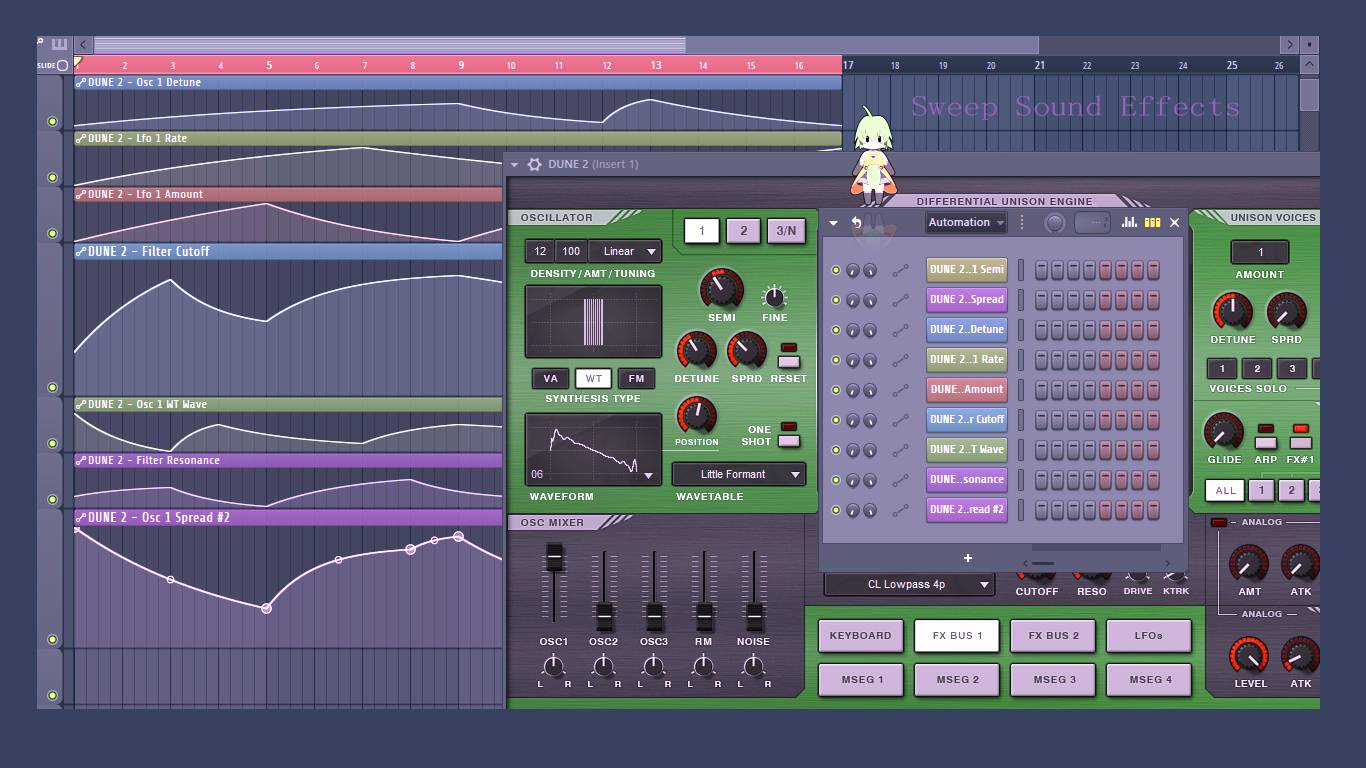Open the MSEG 1 page
Screen dimensions: 1366x768
[x=861, y=680]
